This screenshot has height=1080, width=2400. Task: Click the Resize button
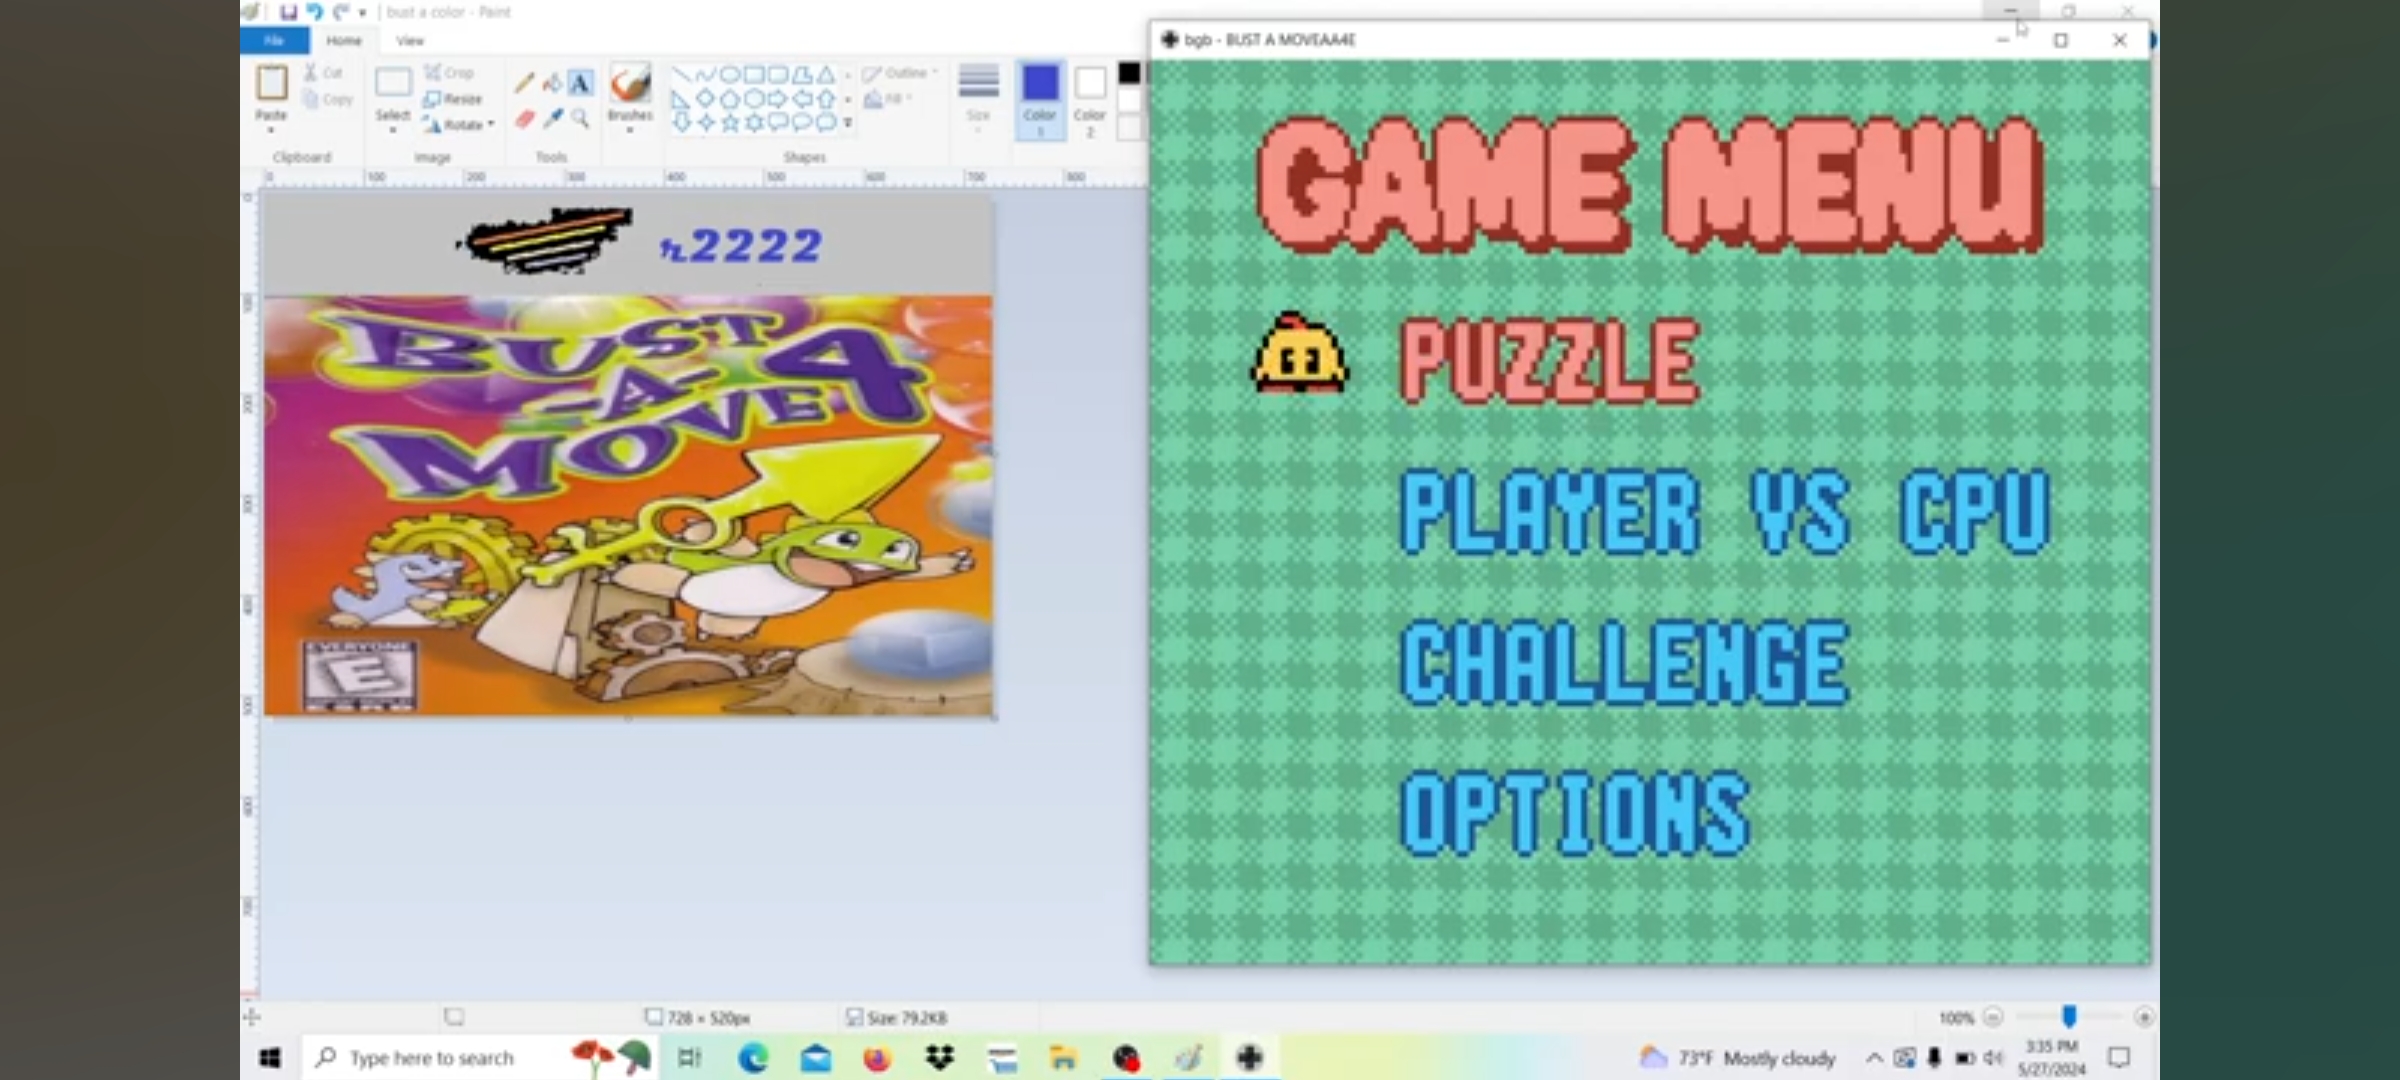pyautogui.click(x=453, y=99)
